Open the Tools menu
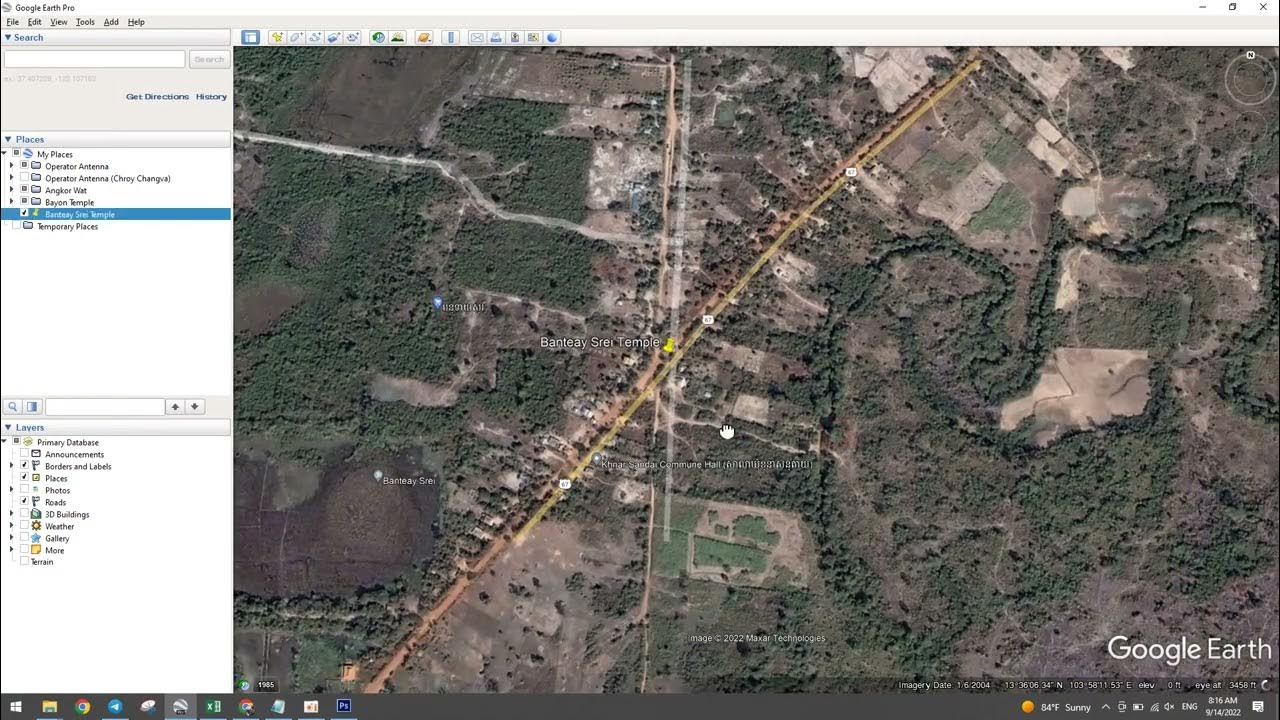1280x720 pixels. coord(85,22)
